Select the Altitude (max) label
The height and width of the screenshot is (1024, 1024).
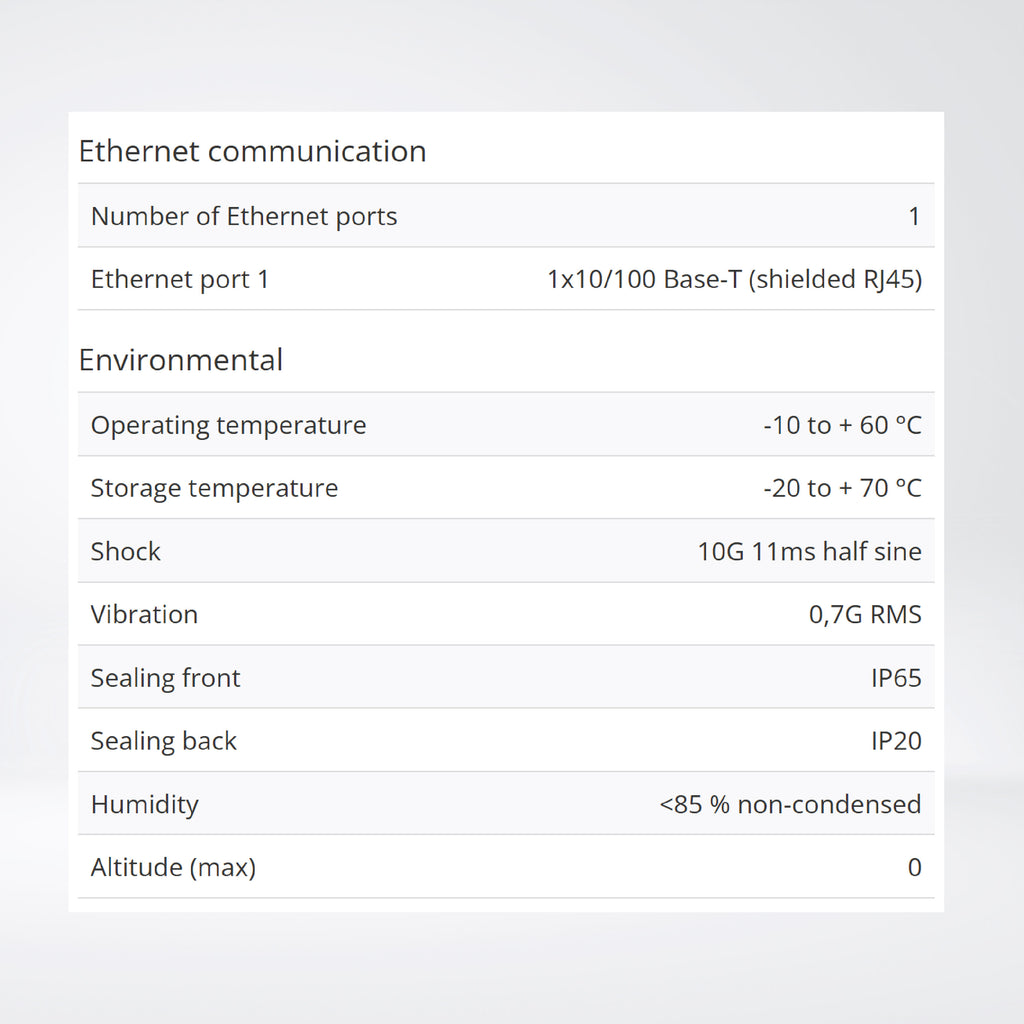pyautogui.click(x=173, y=867)
